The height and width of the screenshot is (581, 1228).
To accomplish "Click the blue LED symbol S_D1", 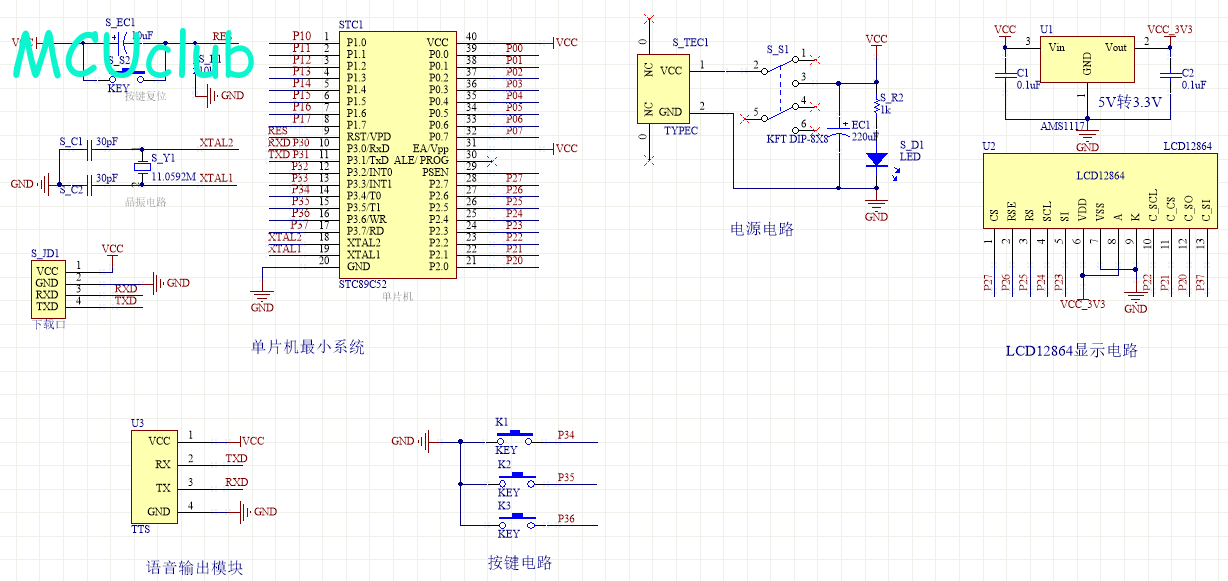I will [x=876, y=159].
